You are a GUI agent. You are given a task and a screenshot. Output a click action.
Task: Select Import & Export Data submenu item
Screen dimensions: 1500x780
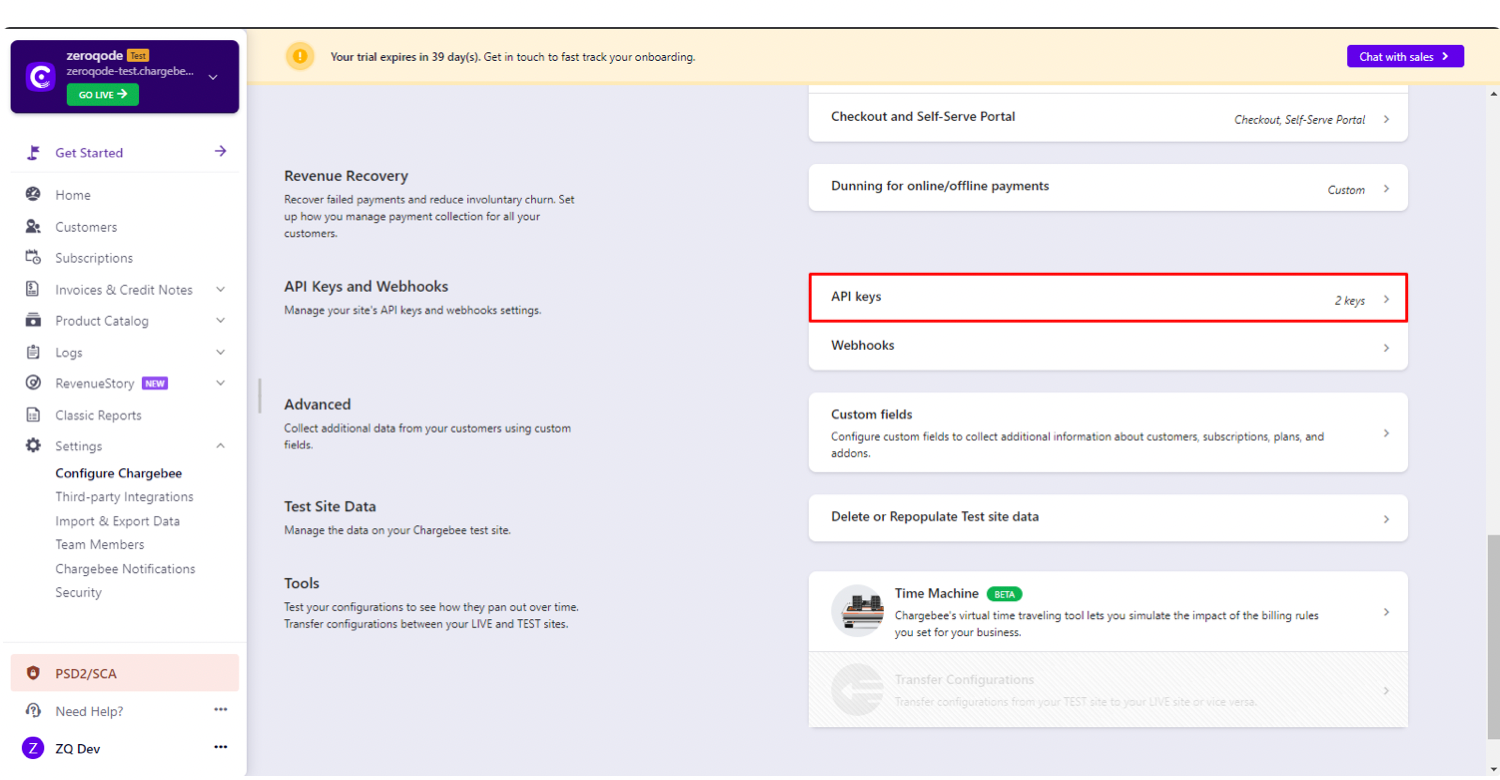point(118,521)
